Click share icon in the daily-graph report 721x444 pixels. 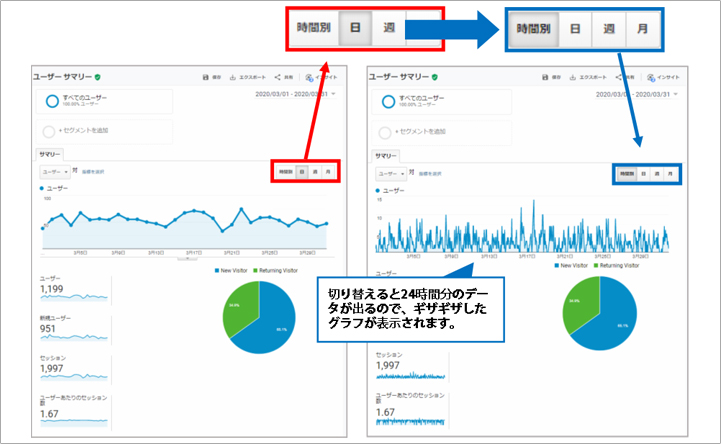pyautogui.click(x=277, y=77)
